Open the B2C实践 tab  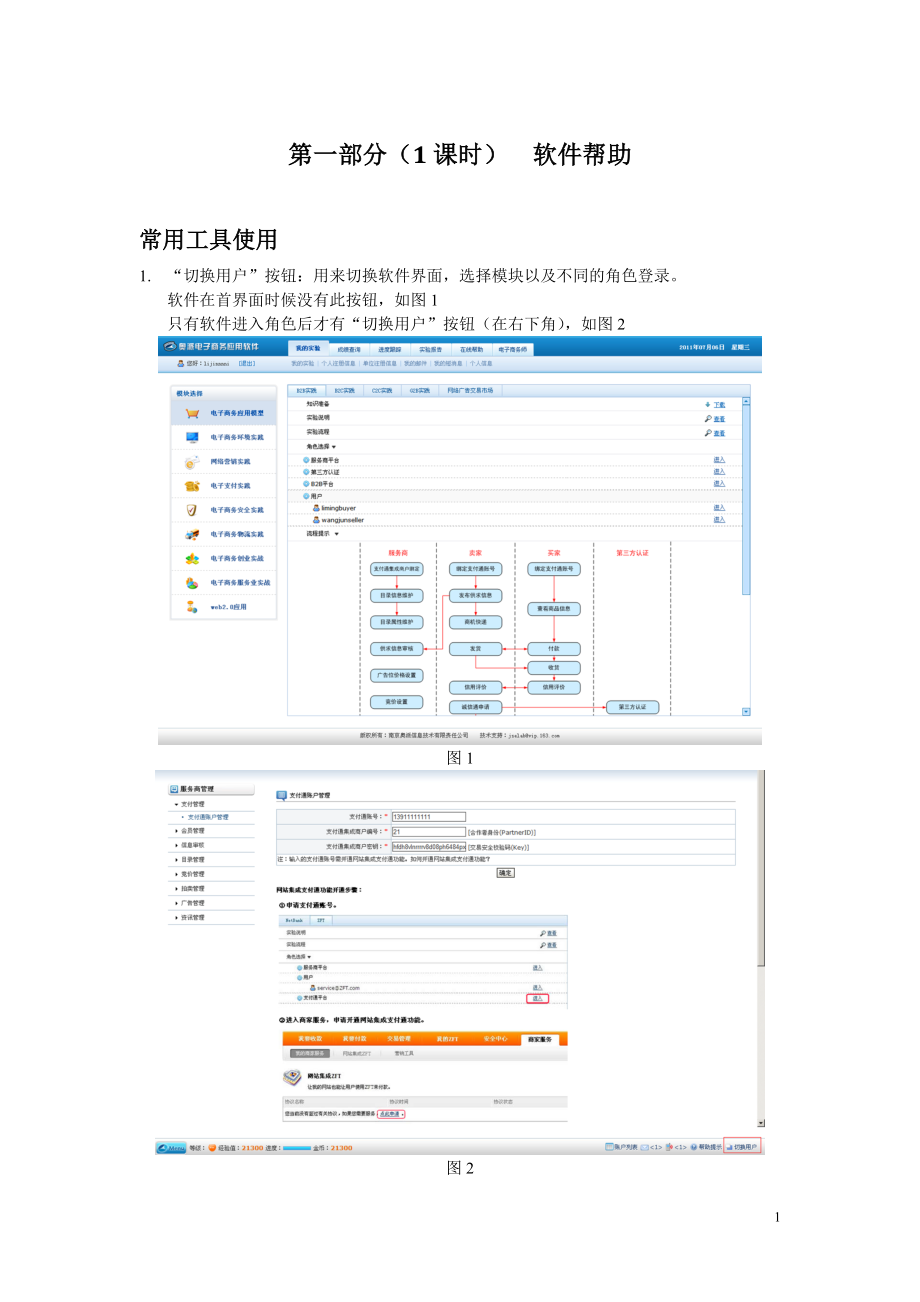pyautogui.click(x=345, y=390)
